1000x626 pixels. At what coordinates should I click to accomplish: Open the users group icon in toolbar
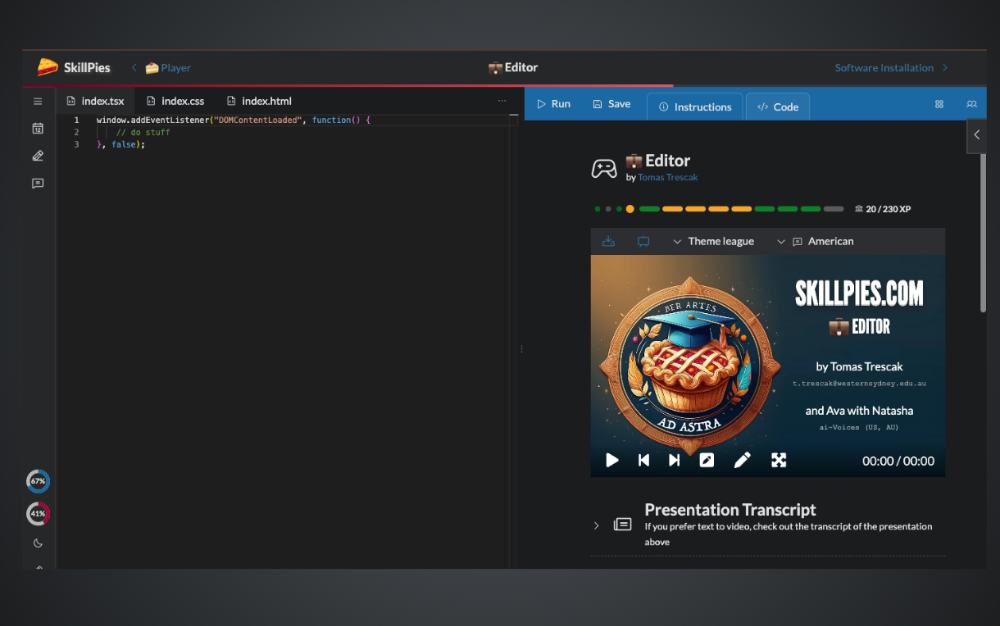click(x=971, y=104)
